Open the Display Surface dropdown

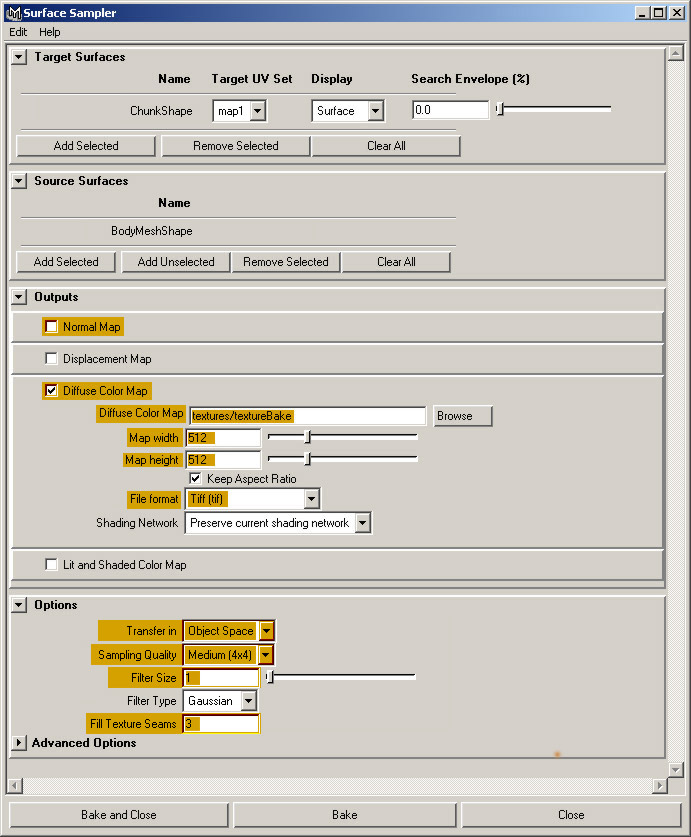click(348, 111)
